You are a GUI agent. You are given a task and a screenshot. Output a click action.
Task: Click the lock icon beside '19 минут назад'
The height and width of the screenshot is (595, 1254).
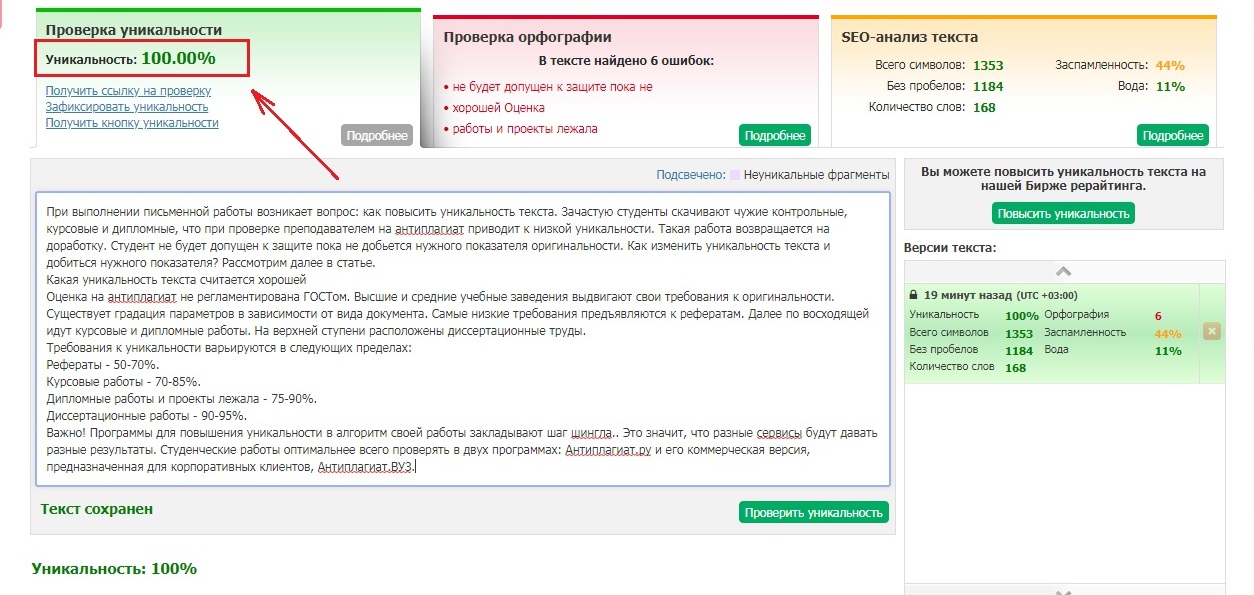pos(914,296)
